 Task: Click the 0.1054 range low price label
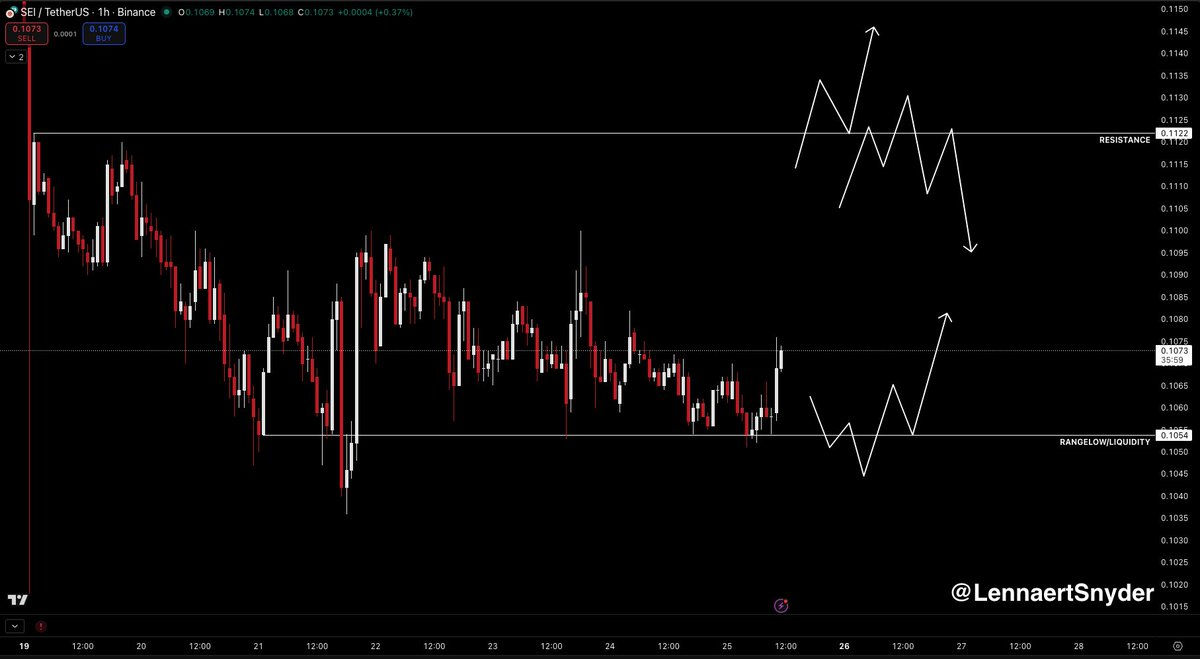(x=1173, y=435)
